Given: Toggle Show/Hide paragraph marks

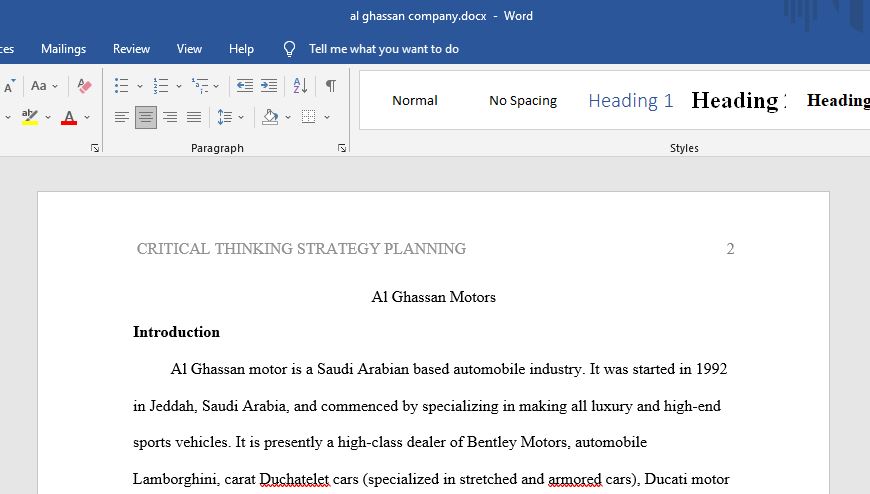Looking at the screenshot, I should [331, 85].
